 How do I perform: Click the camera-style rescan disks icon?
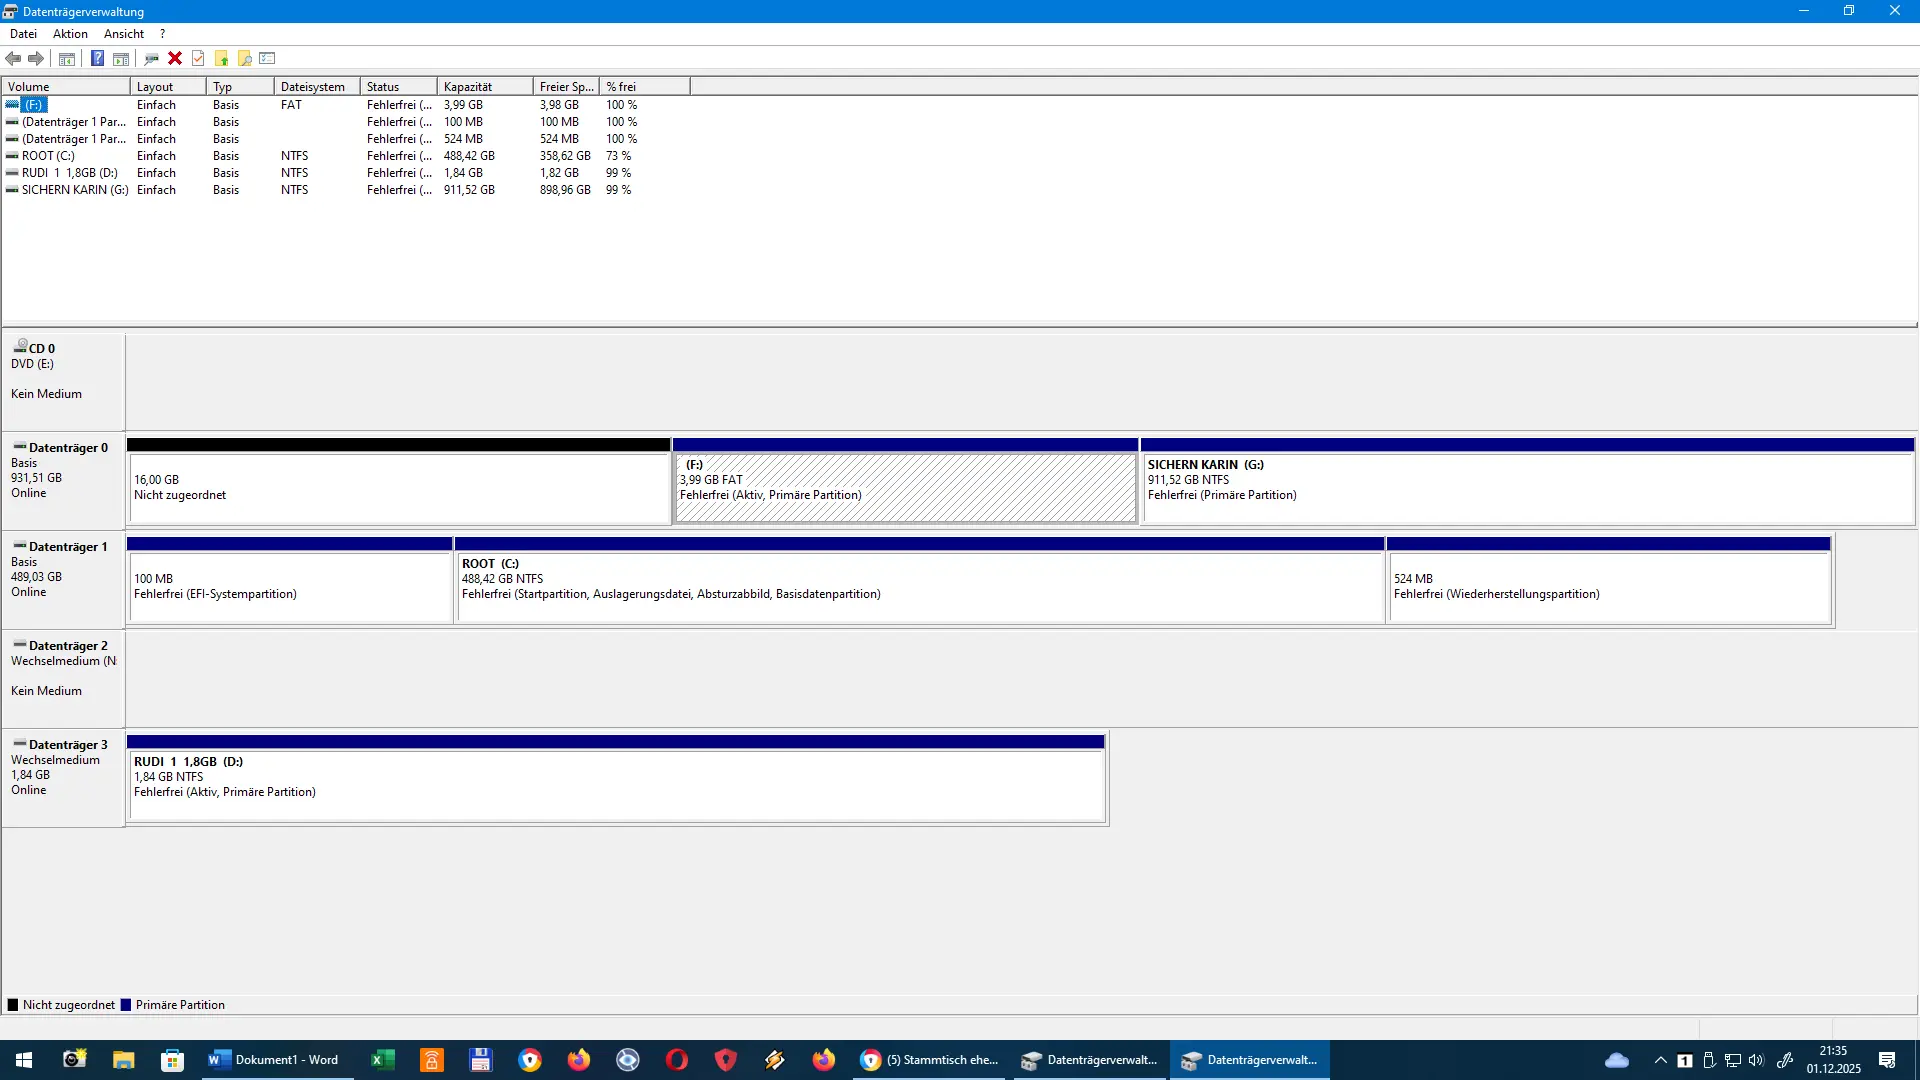coord(150,58)
